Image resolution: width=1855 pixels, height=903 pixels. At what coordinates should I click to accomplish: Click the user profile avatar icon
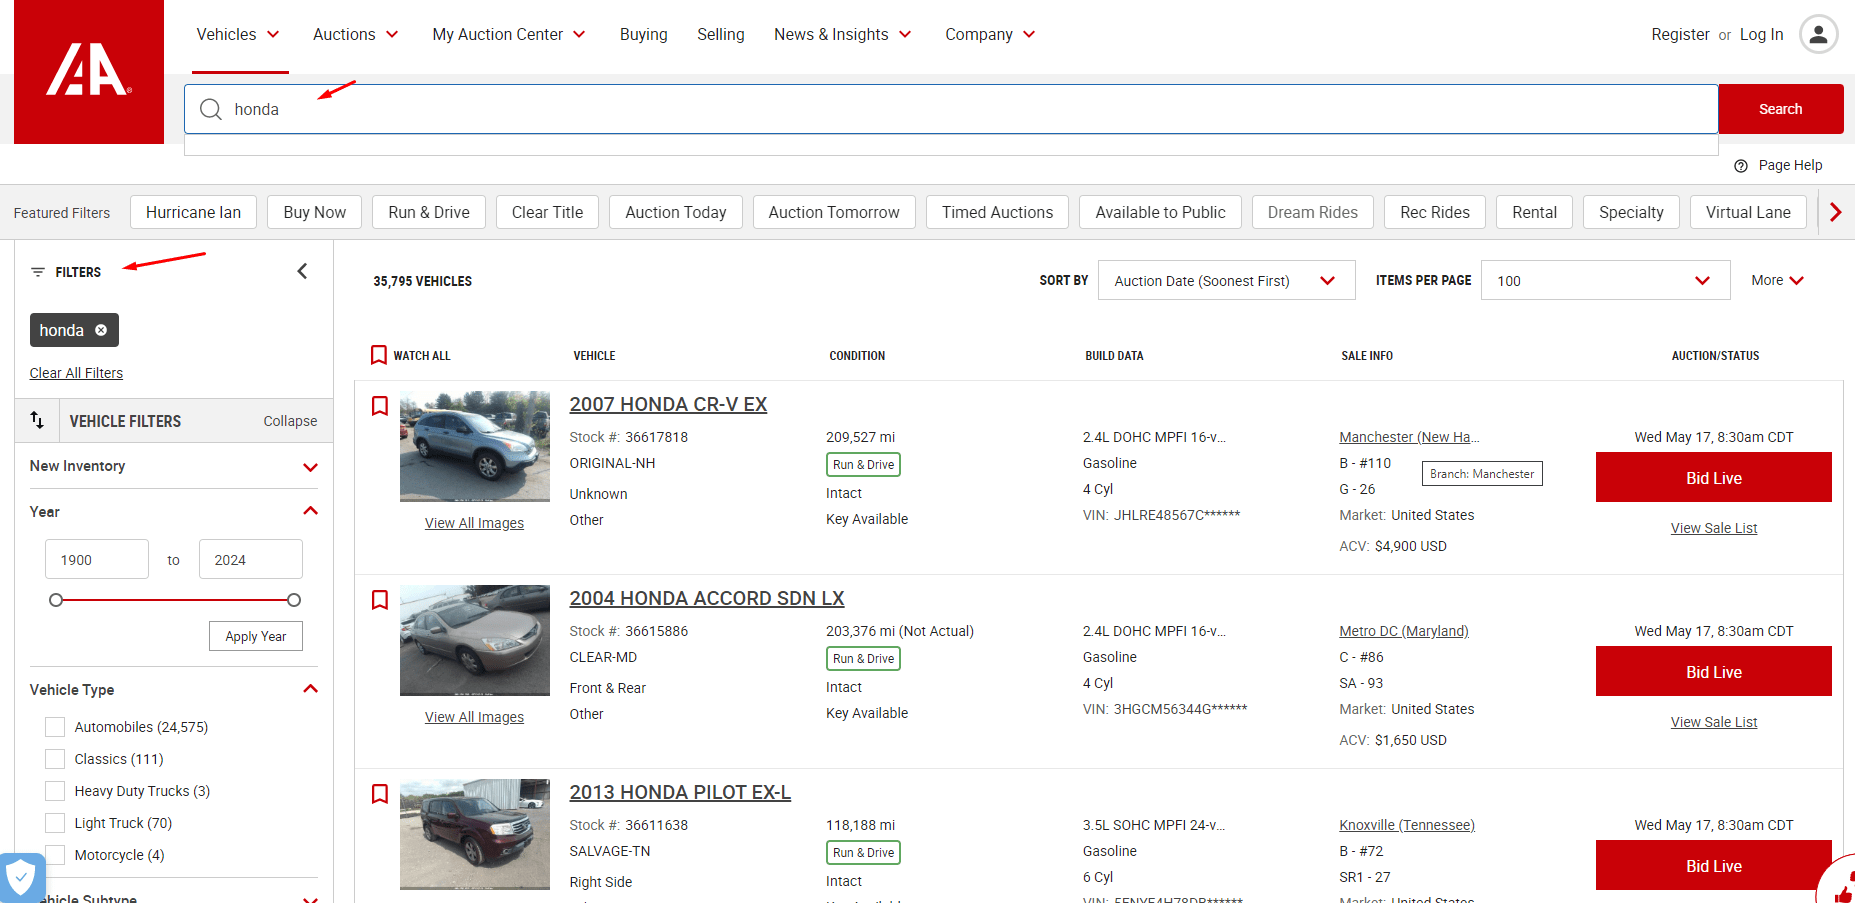(1818, 35)
